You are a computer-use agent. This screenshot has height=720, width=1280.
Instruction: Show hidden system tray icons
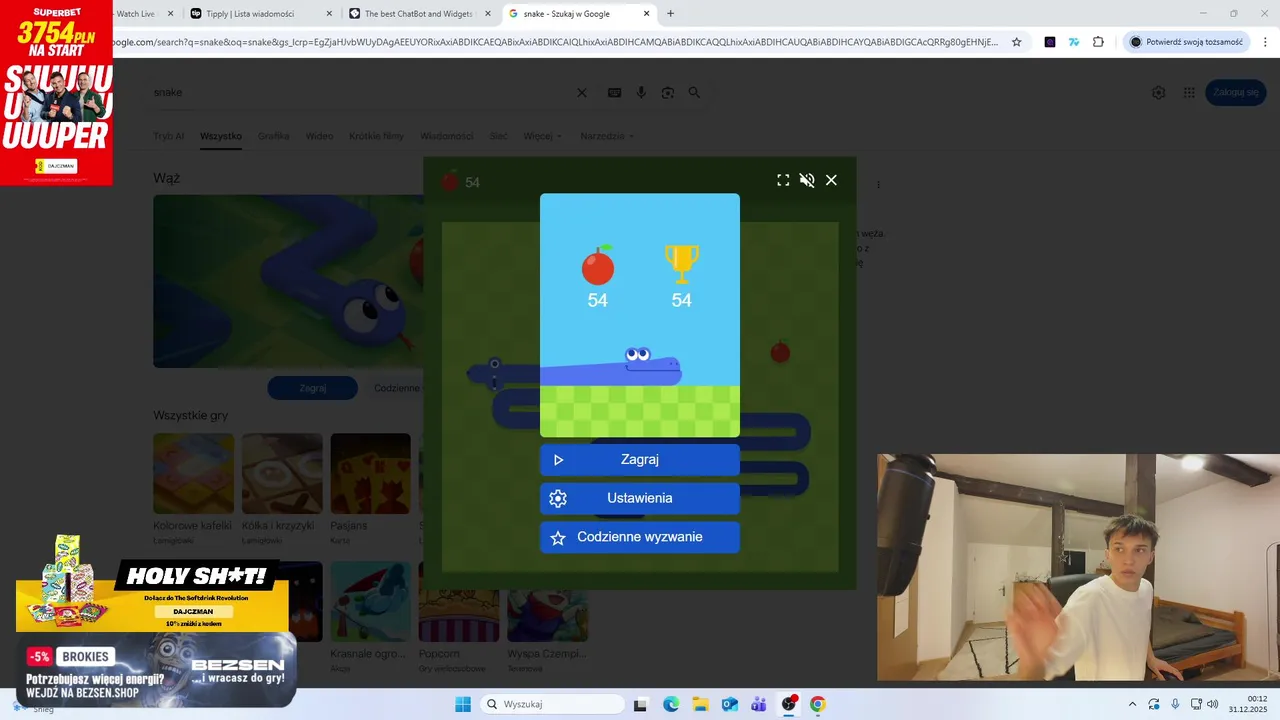(1132, 704)
